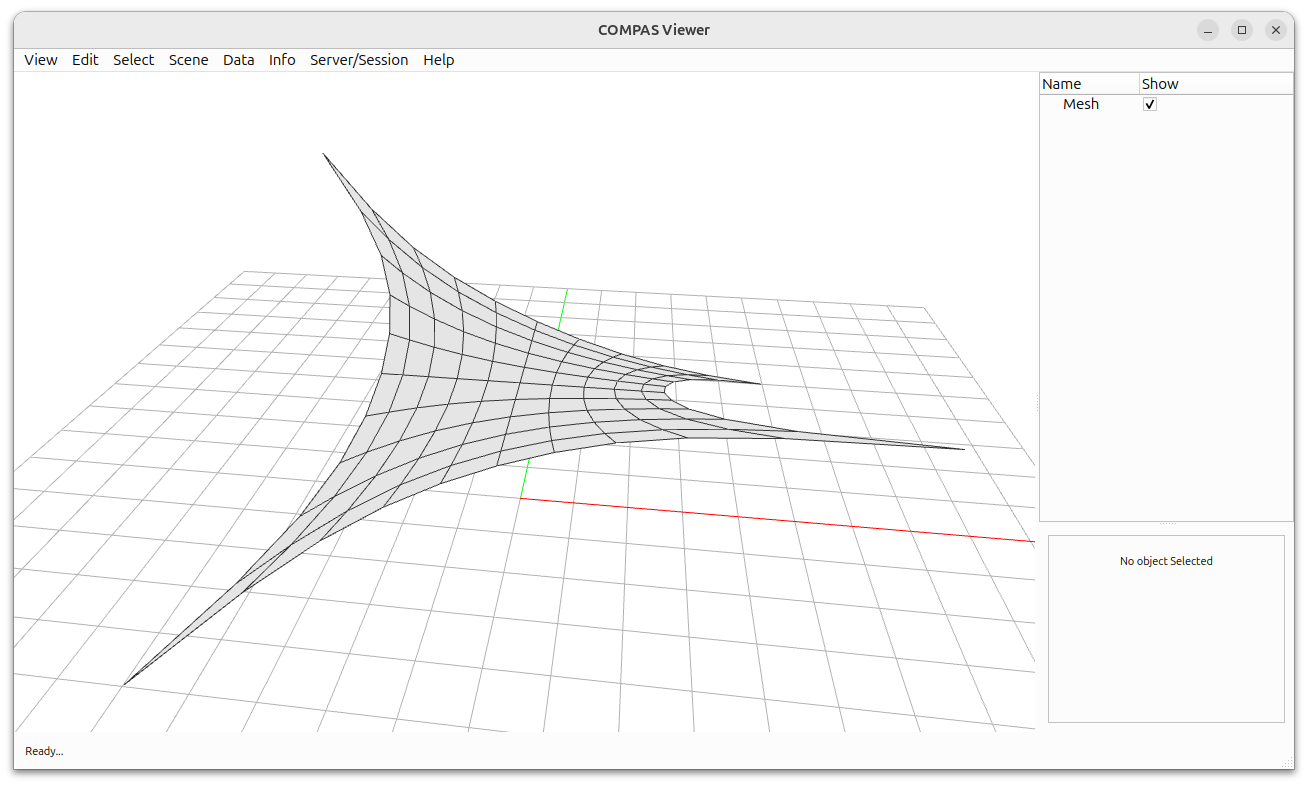
Task: Open the Server/Session menu
Action: click(x=359, y=60)
